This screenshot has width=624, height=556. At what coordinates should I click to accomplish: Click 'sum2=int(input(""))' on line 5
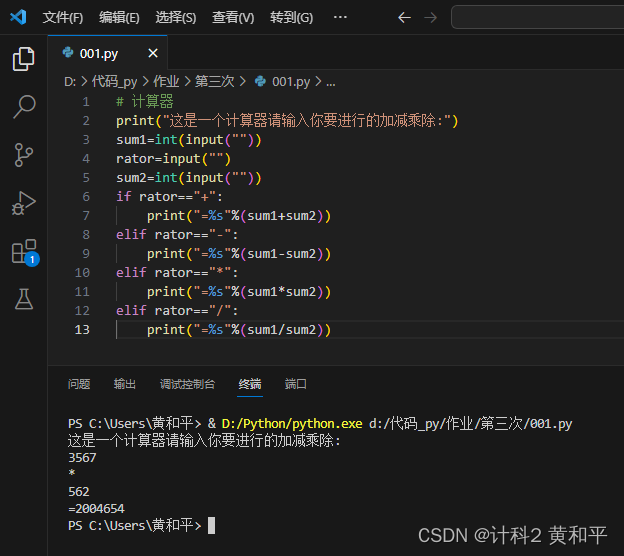pos(189,178)
